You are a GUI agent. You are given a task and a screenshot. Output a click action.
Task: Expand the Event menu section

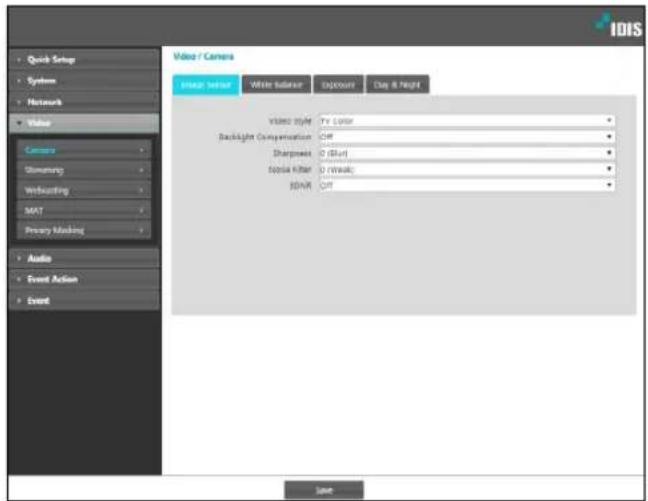tap(84, 301)
